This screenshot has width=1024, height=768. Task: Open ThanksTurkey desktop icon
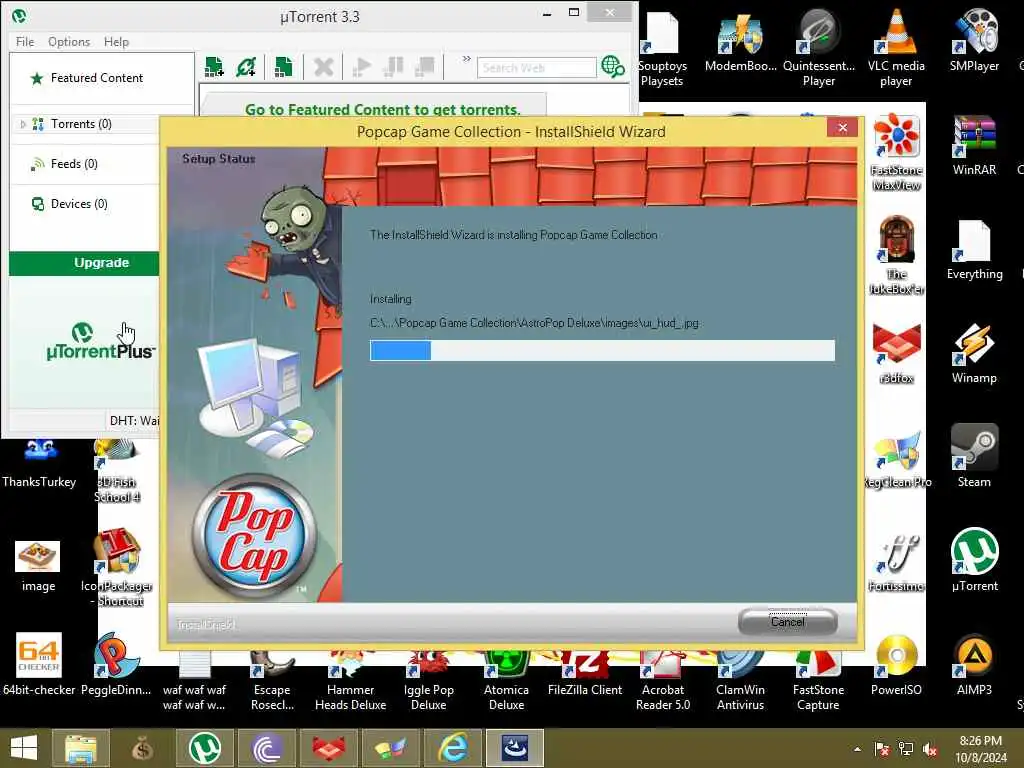coord(39,464)
